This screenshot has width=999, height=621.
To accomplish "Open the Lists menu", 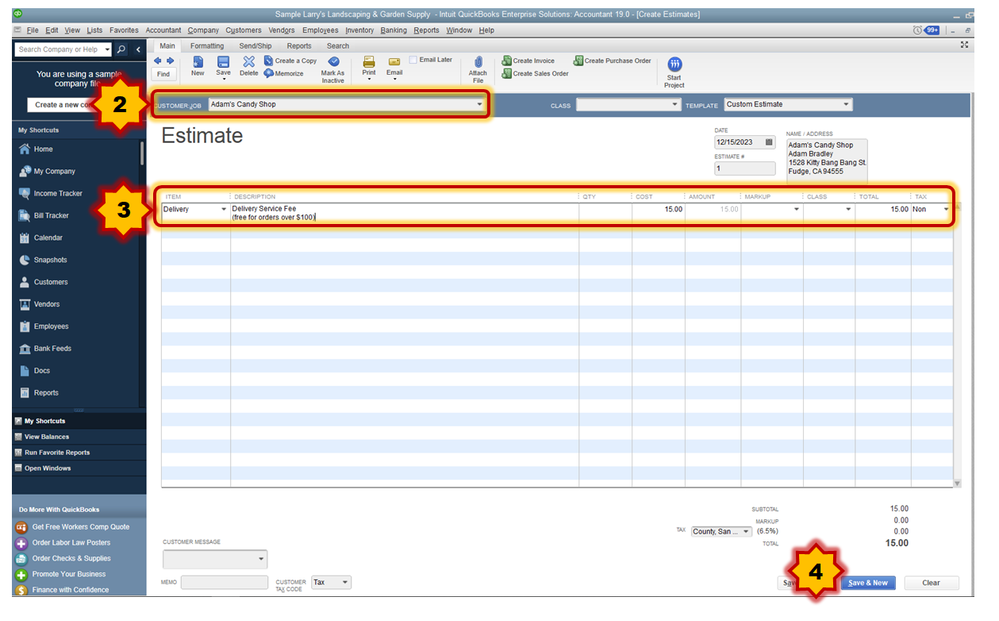I will [x=95, y=30].
